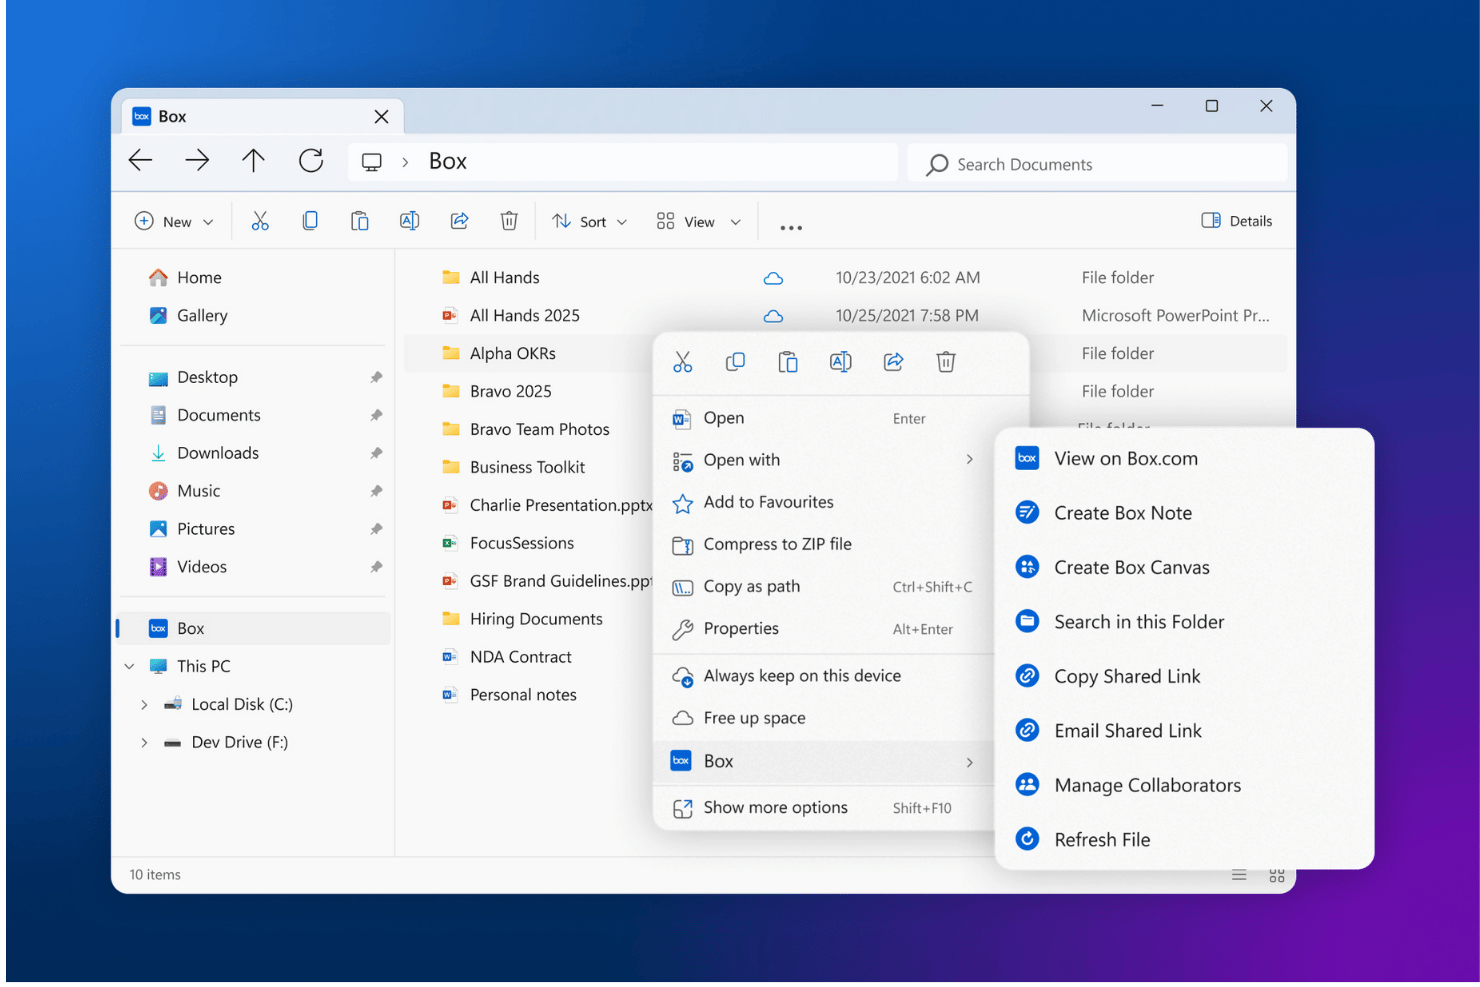Select View on Box.com

[x=1184, y=459]
